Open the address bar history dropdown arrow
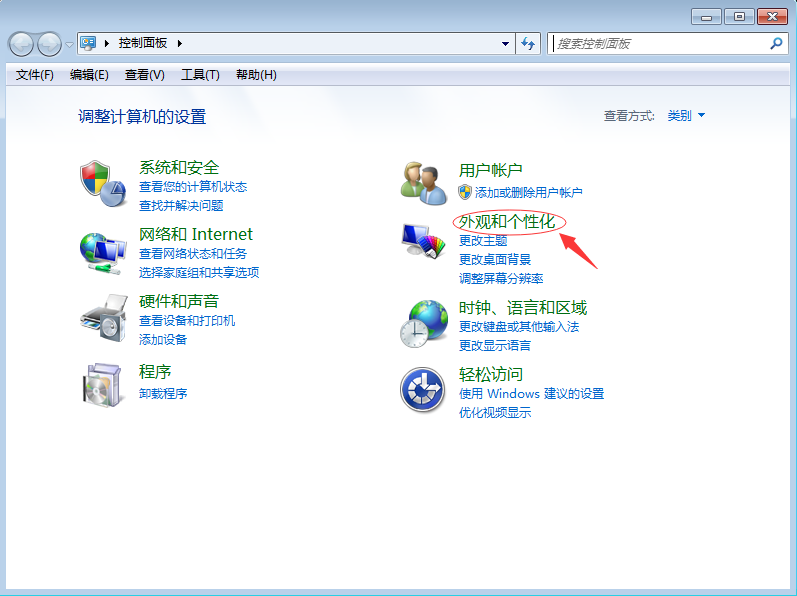The width and height of the screenshot is (797, 596). [x=505, y=44]
